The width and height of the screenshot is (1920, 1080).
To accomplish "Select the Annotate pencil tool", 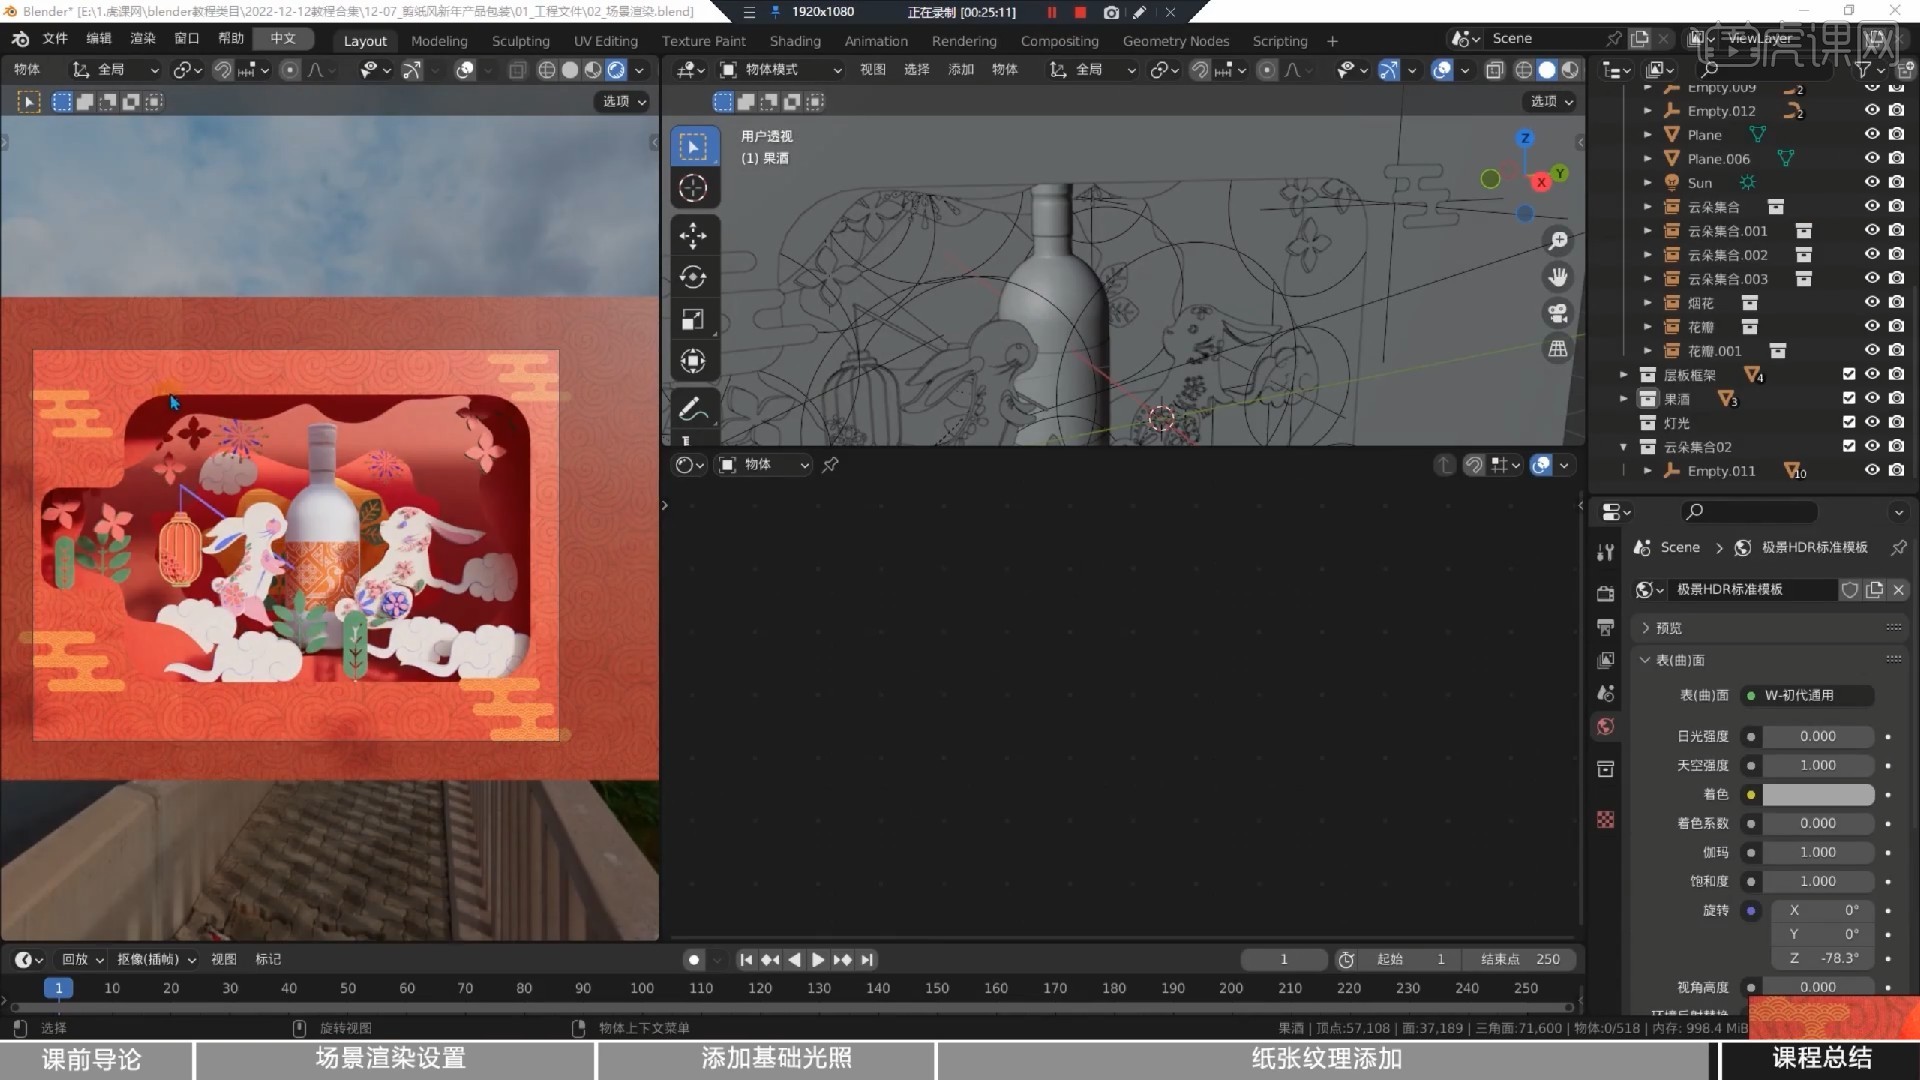I will pyautogui.click(x=693, y=409).
